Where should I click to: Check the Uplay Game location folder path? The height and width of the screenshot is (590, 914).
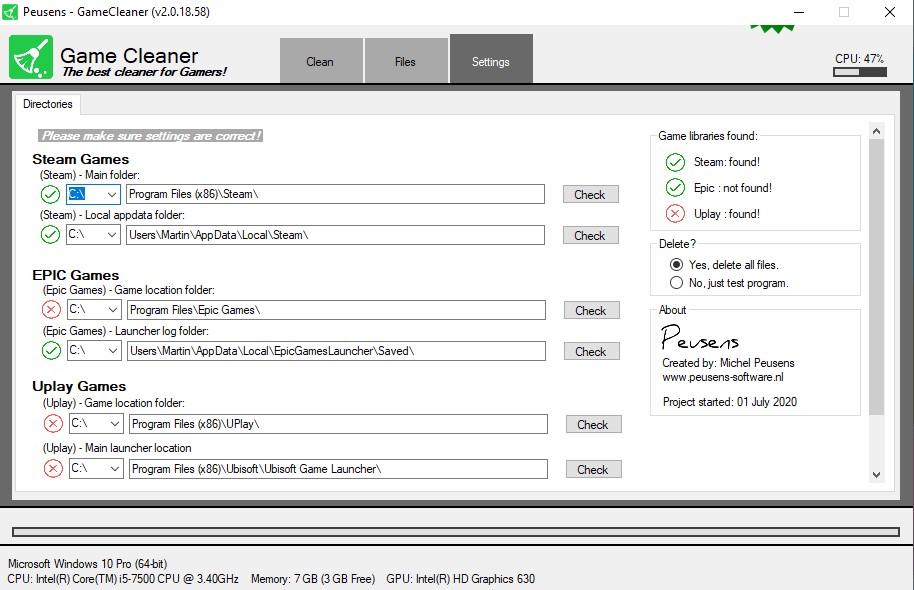pyautogui.click(x=593, y=424)
